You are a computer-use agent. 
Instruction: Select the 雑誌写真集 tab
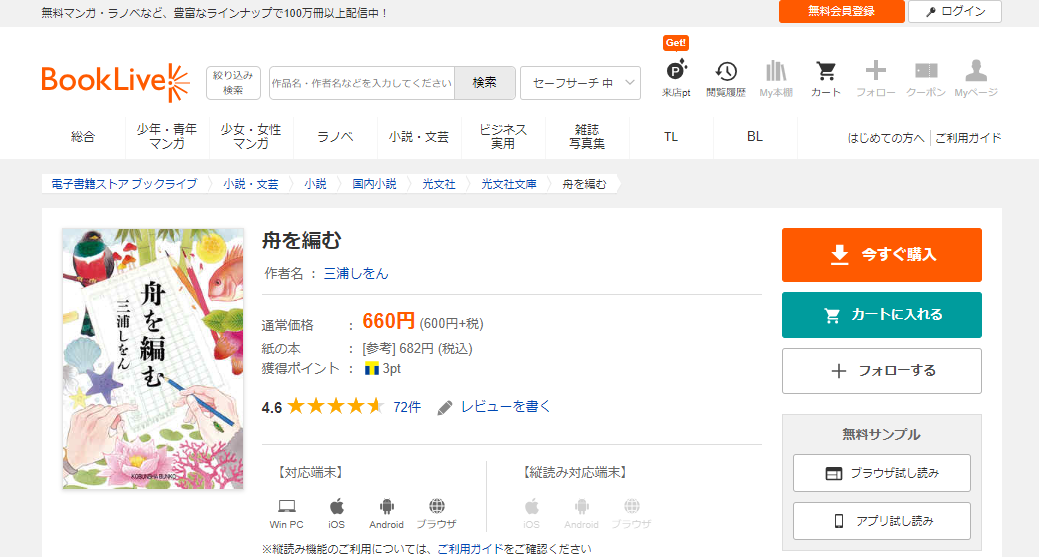pos(587,137)
